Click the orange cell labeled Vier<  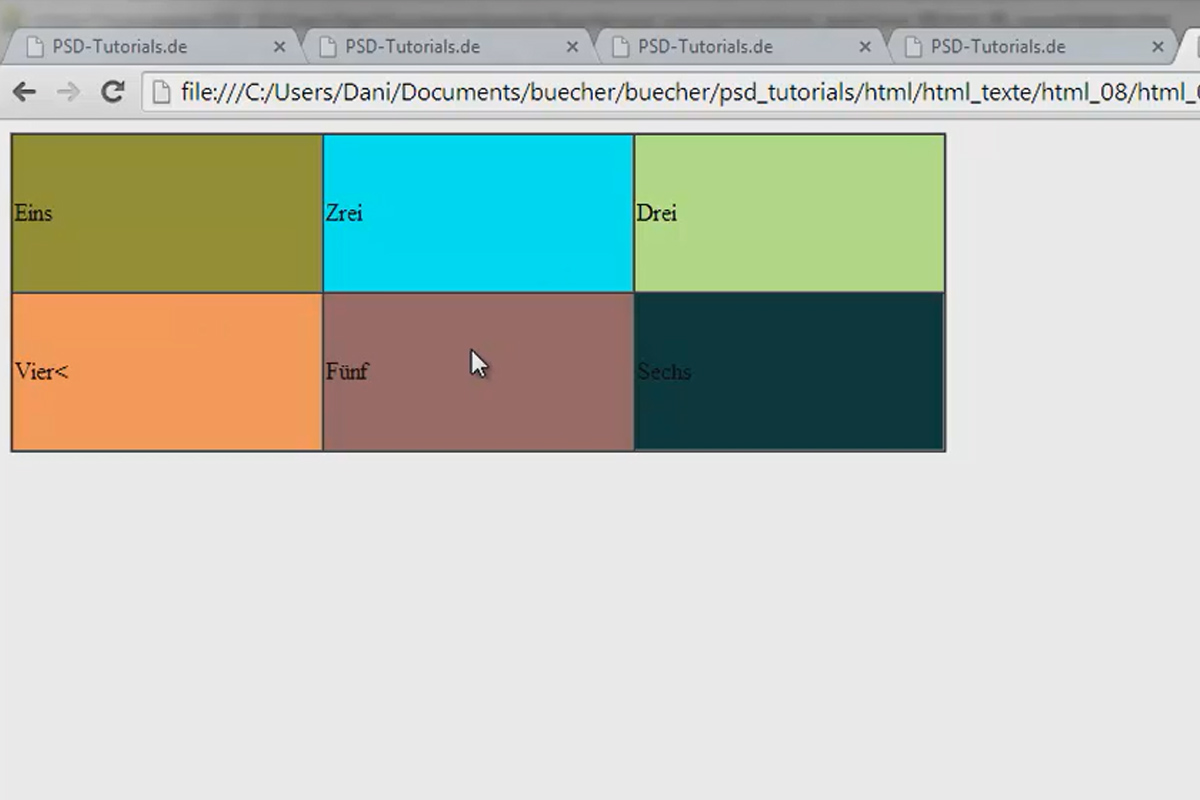(165, 370)
